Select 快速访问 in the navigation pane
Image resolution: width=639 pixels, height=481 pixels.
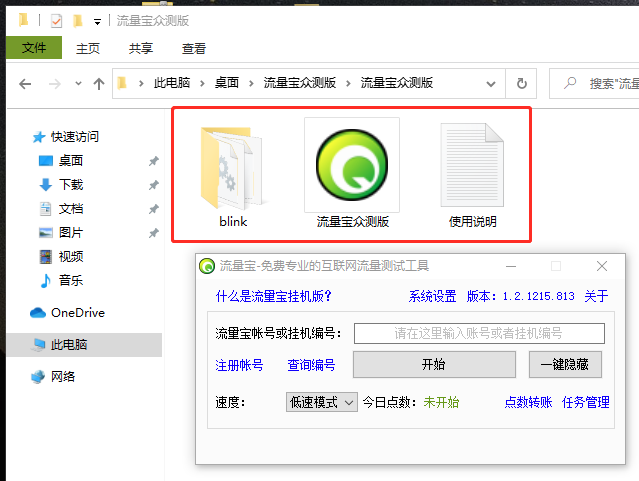(75, 137)
